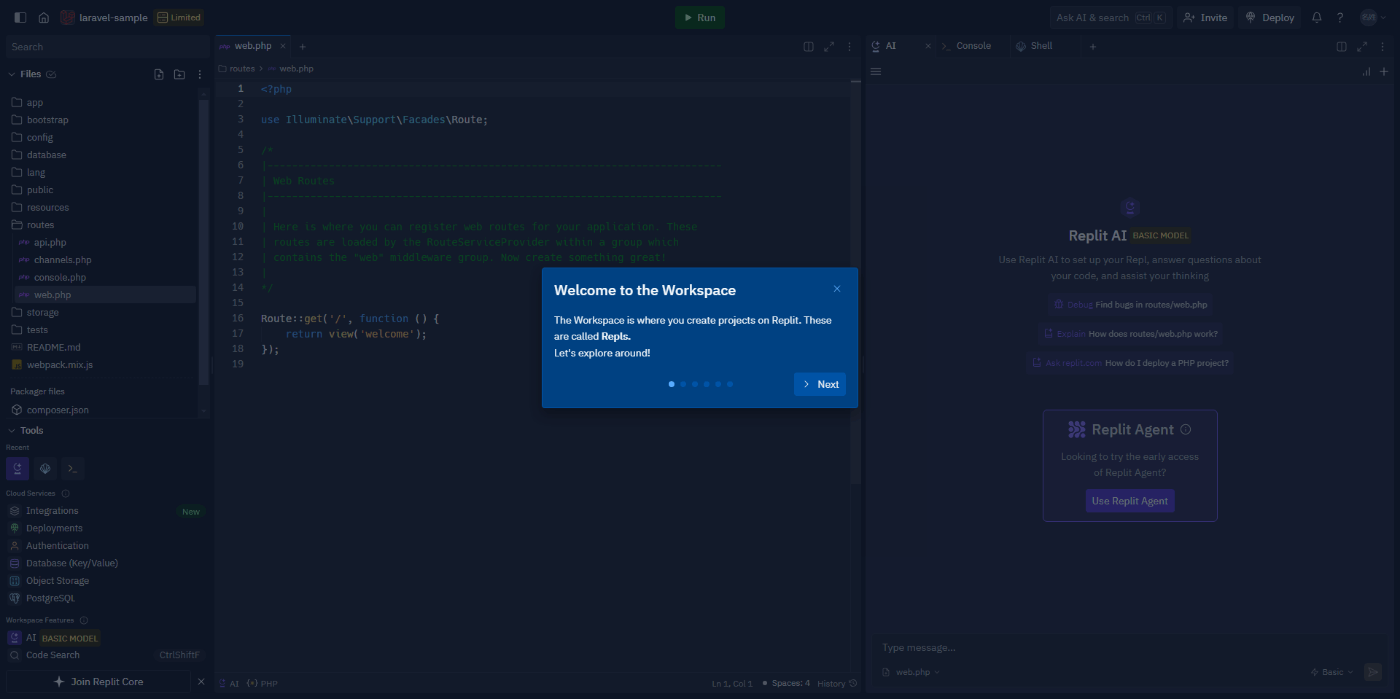Run the project with the Run button

700,17
